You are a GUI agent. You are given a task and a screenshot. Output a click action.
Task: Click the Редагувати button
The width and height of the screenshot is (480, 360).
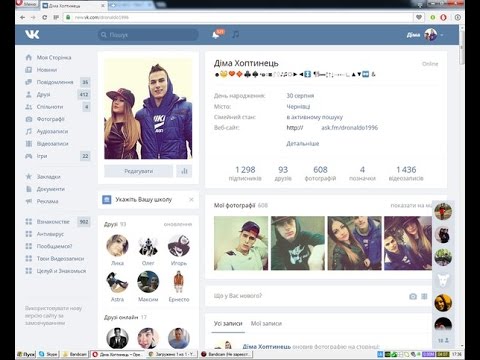click(x=139, y=171)
